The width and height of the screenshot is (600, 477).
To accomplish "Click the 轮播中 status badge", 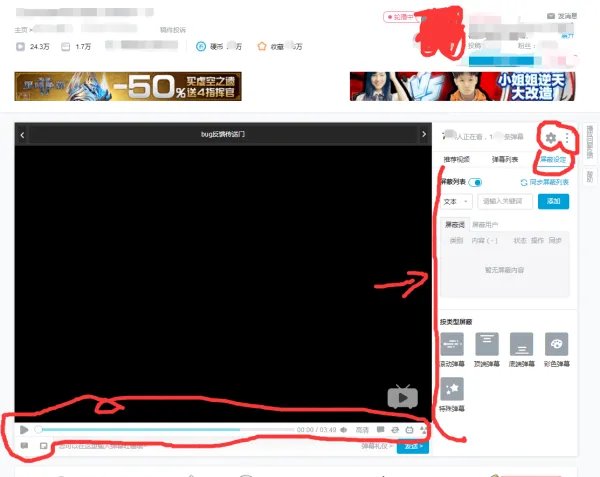I will pos(400,17).
